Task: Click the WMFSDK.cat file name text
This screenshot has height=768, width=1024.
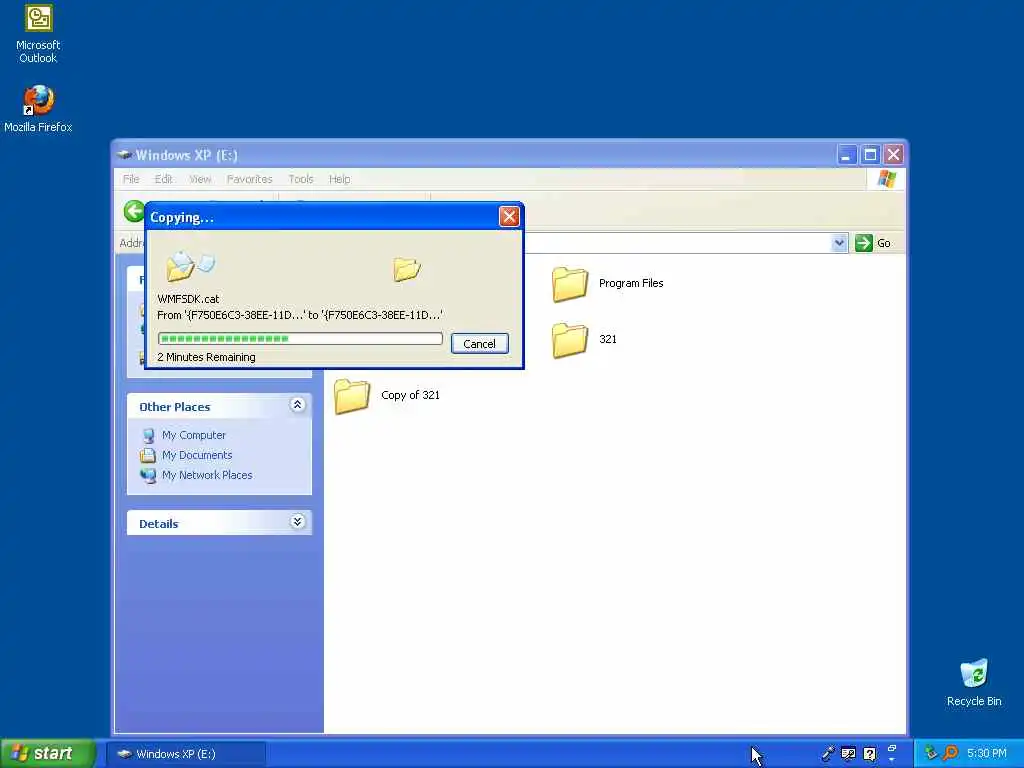Action: (x=188, y=299)
